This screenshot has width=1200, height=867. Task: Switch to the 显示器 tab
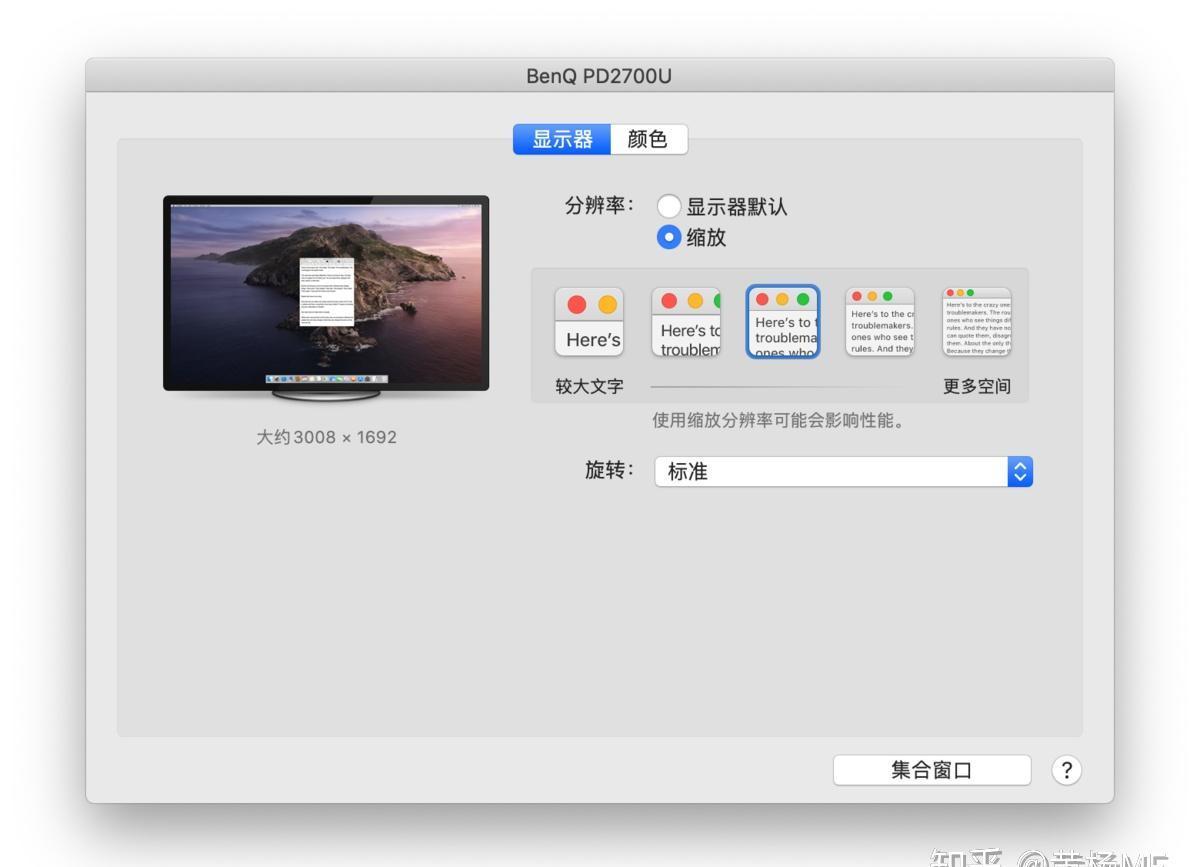click(562, 139)
